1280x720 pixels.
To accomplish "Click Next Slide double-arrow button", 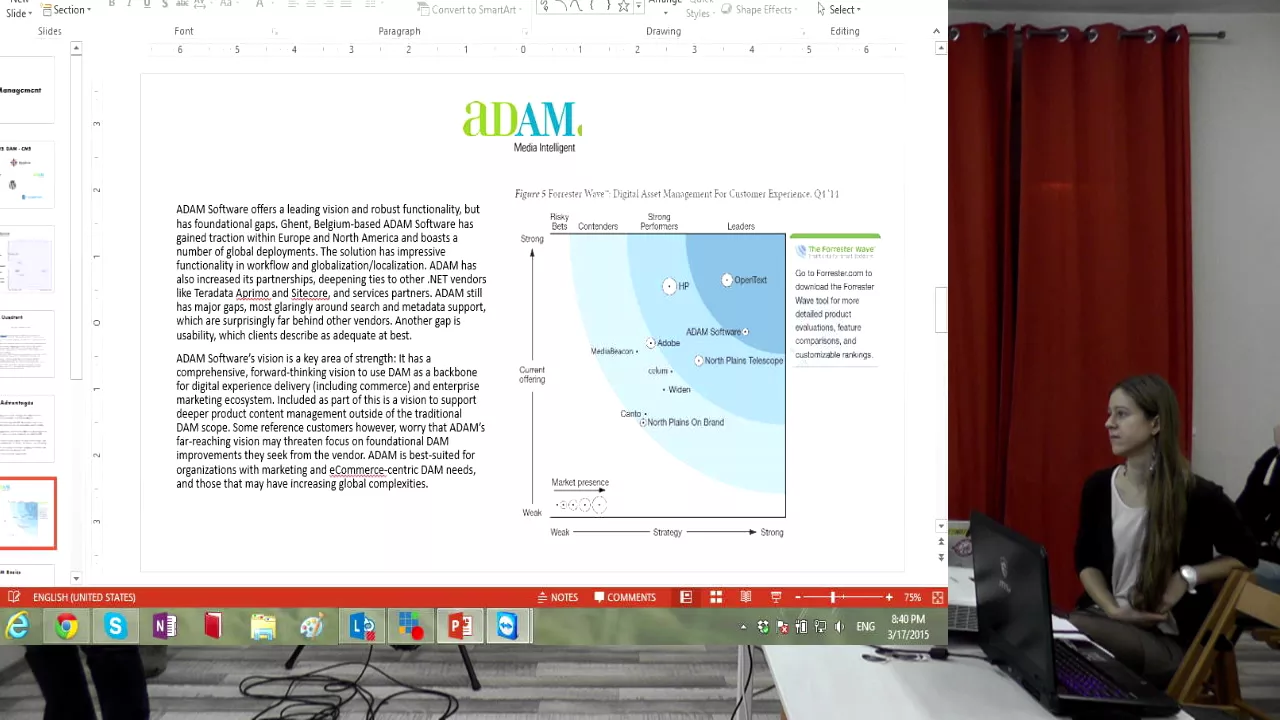I will [x=940, y=557].
